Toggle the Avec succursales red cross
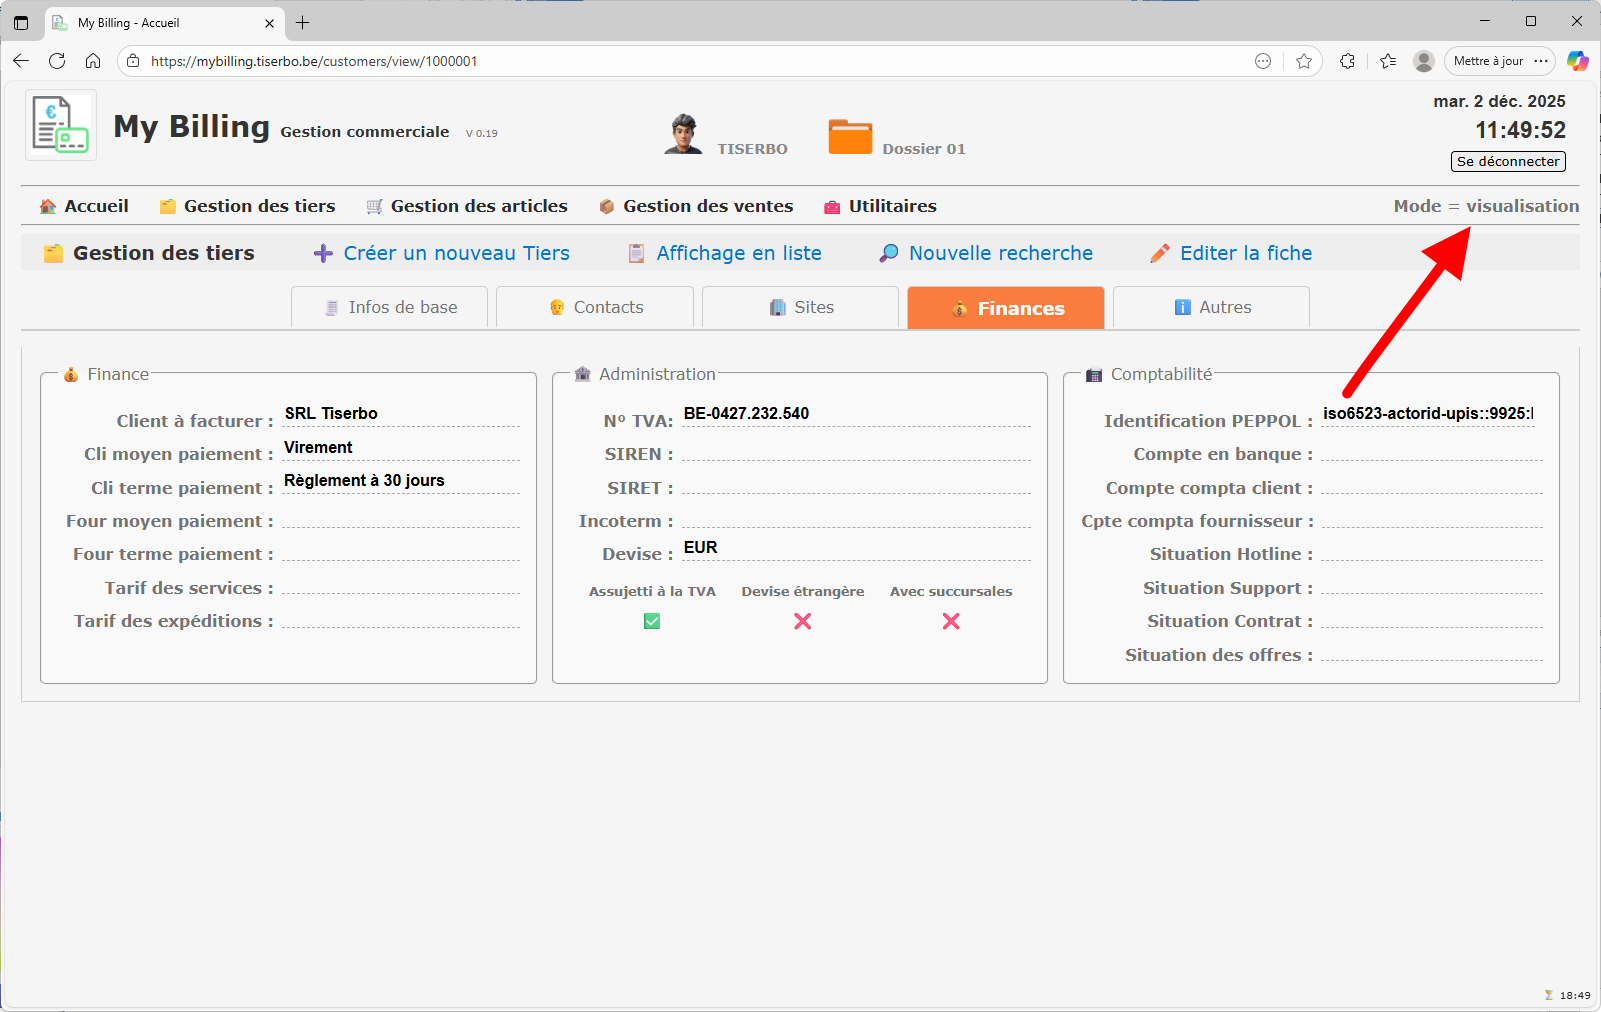 951,621
